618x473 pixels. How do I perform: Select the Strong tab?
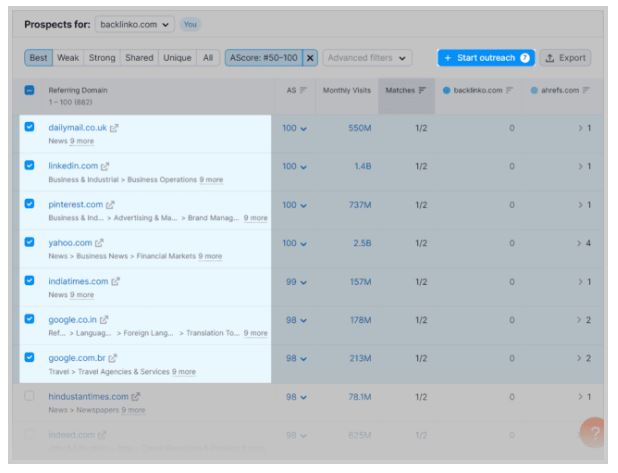(102, 58)
